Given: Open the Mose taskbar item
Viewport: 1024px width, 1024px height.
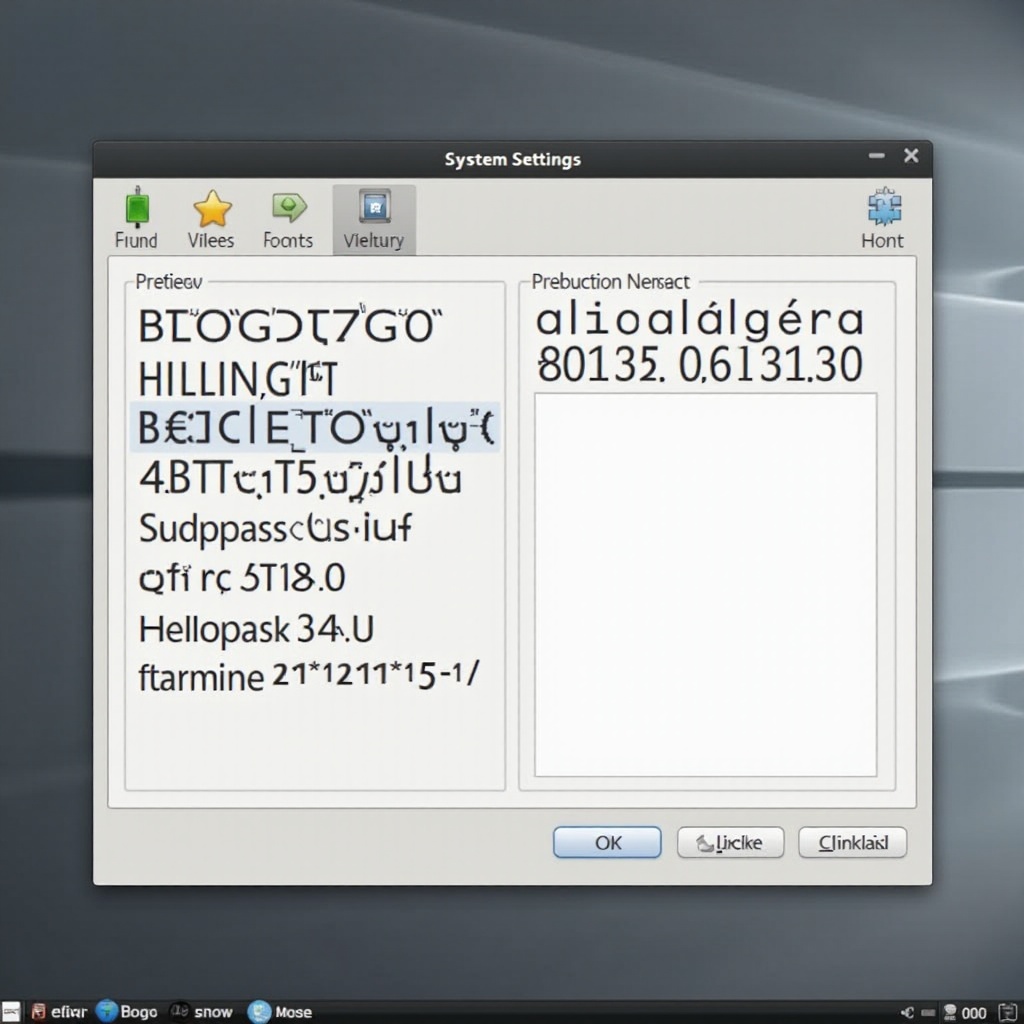Looking at the screenshot, I should [x=280, y=1012].
